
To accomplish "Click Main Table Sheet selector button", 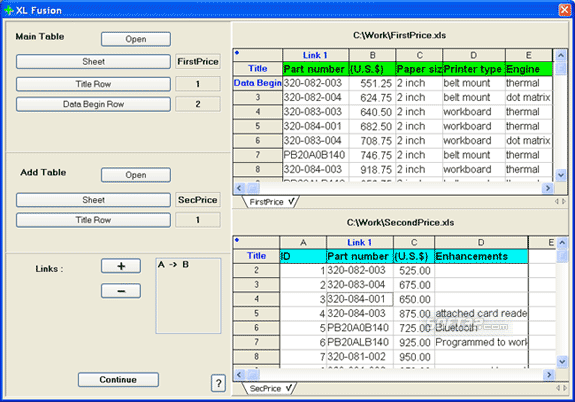I will tap(93, 62).
